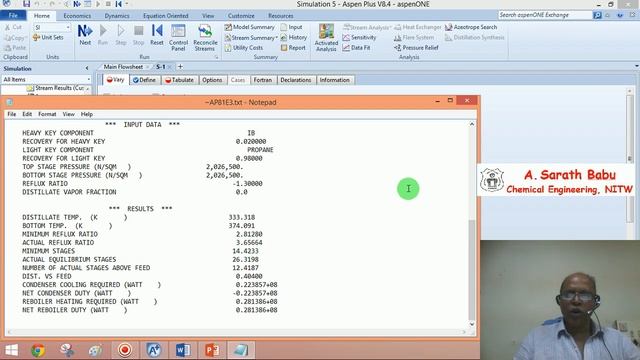Open Notepad Help menu
Viewport: 640px width, 360px height.
(x=87, y=114)
